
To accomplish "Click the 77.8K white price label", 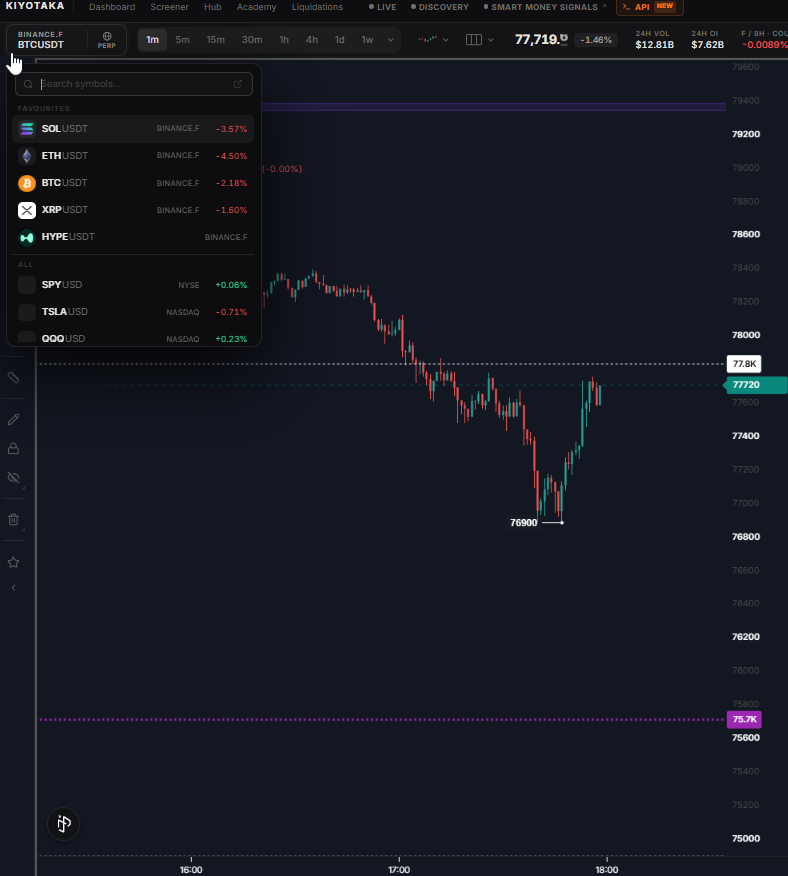I will tap(744, 364).
